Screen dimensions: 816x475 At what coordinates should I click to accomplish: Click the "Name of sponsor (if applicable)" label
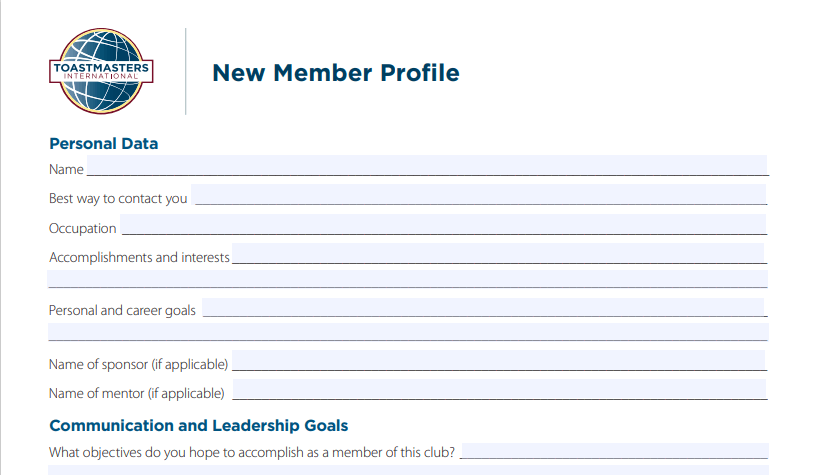pos(138,364)
